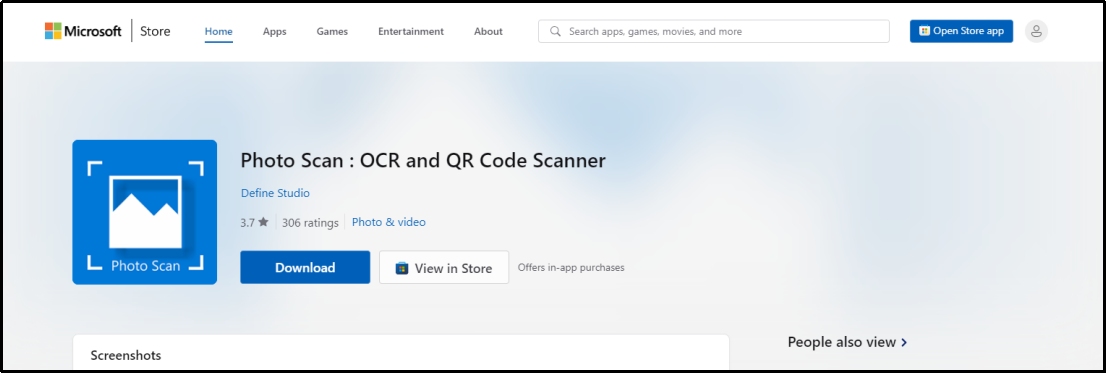Click the Open Store app button
1107x374 pixels.
[x=962, y=31]
